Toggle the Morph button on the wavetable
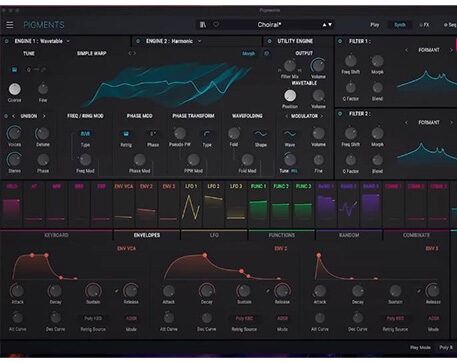Viewport: 457px width, 363px height. (x=248, y=53)
